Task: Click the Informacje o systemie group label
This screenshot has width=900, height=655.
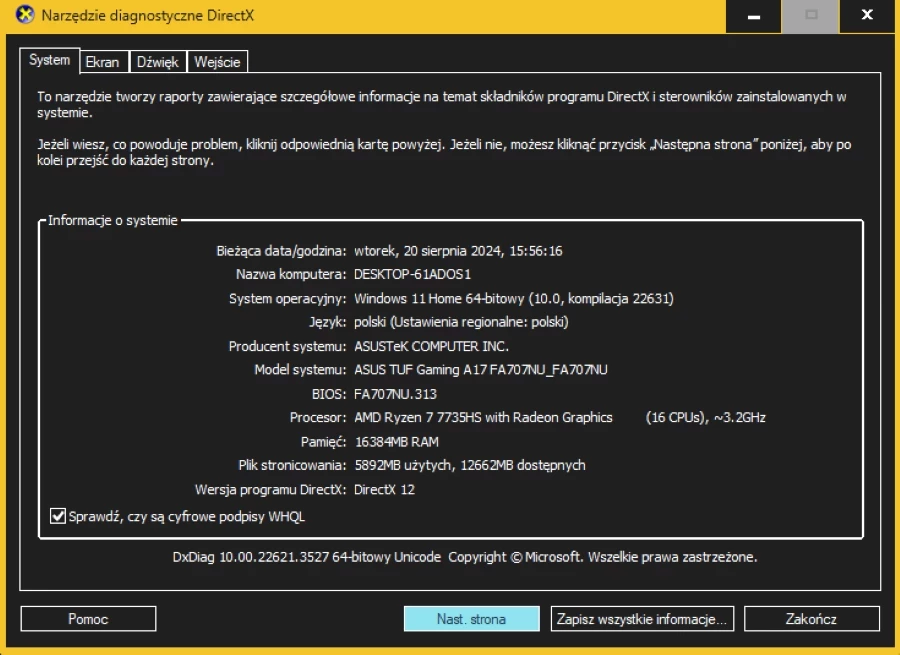Action: 113,220
